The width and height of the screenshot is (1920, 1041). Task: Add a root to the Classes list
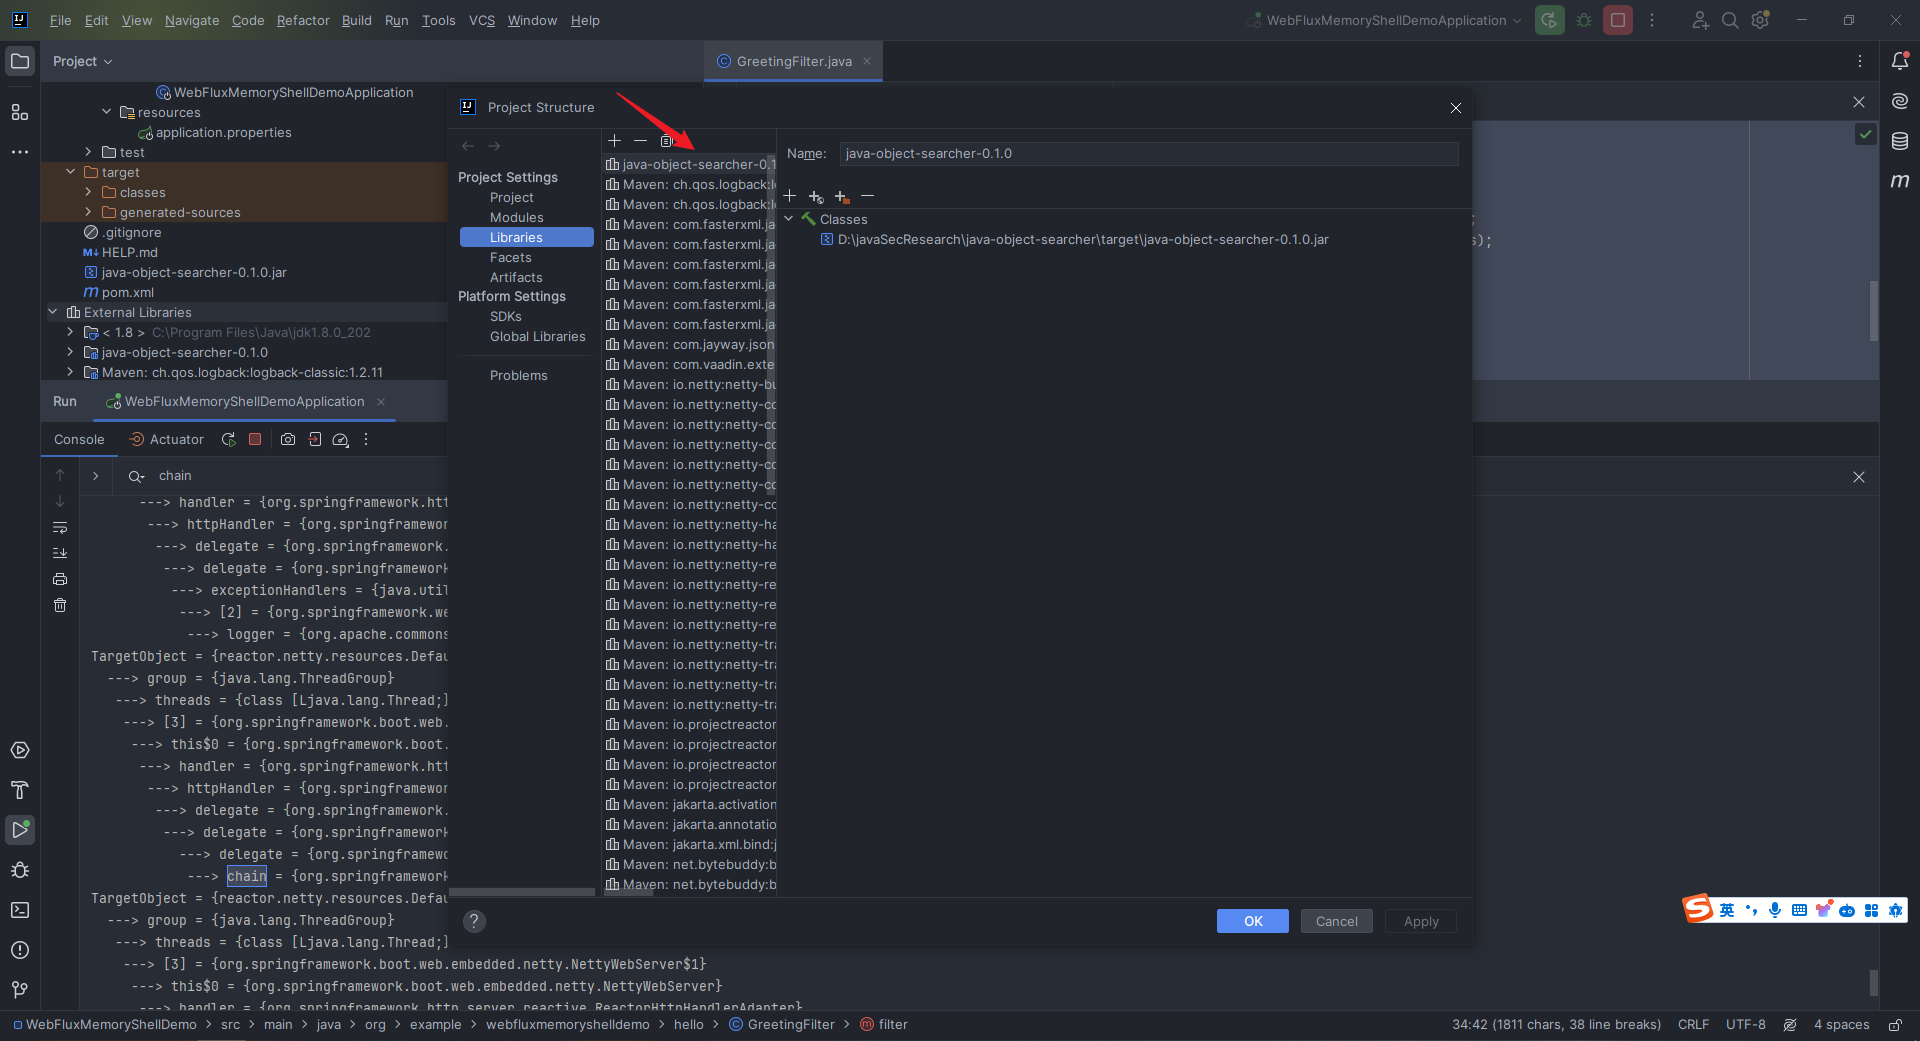pyautogui.click(x=790, y=196)
